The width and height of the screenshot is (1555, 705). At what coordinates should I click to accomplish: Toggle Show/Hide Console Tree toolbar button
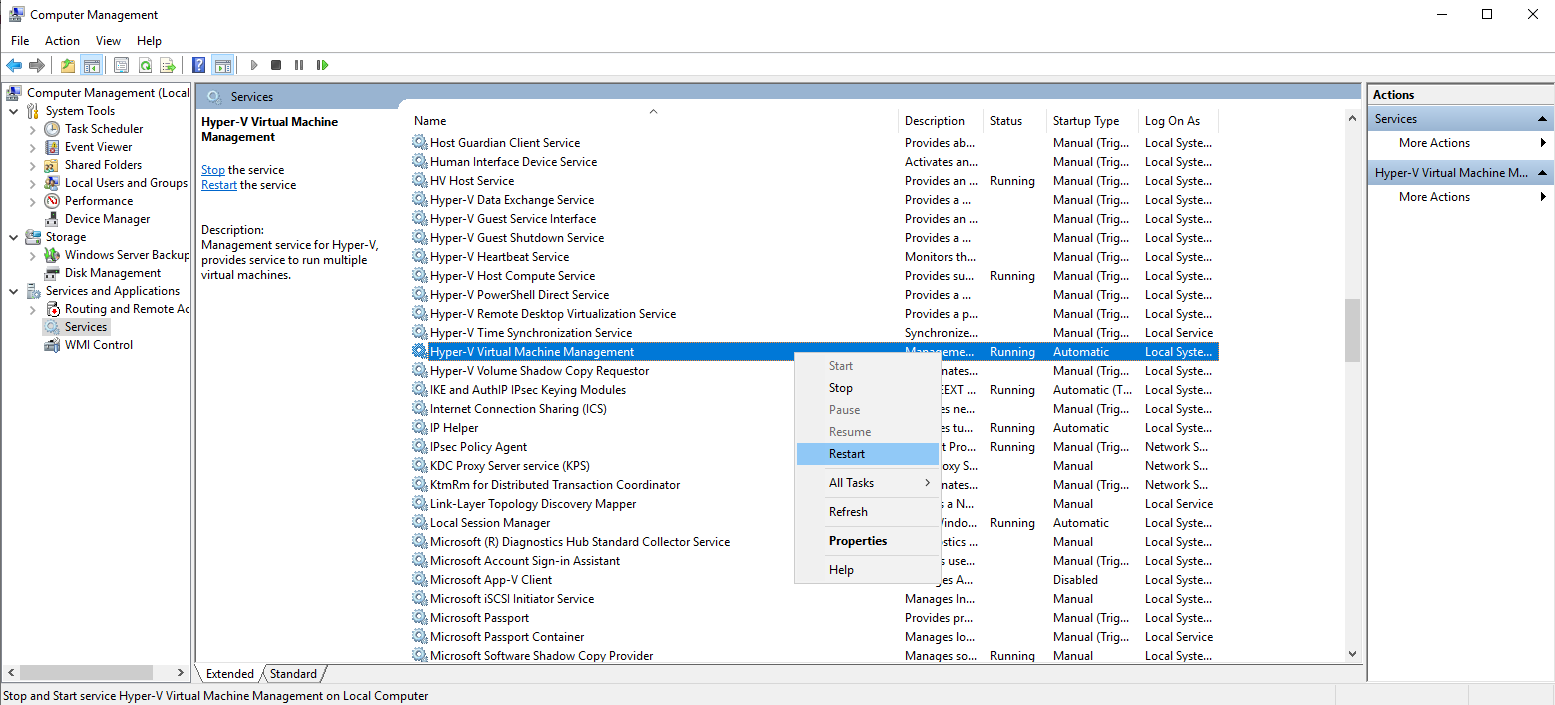tap(91, 65)
